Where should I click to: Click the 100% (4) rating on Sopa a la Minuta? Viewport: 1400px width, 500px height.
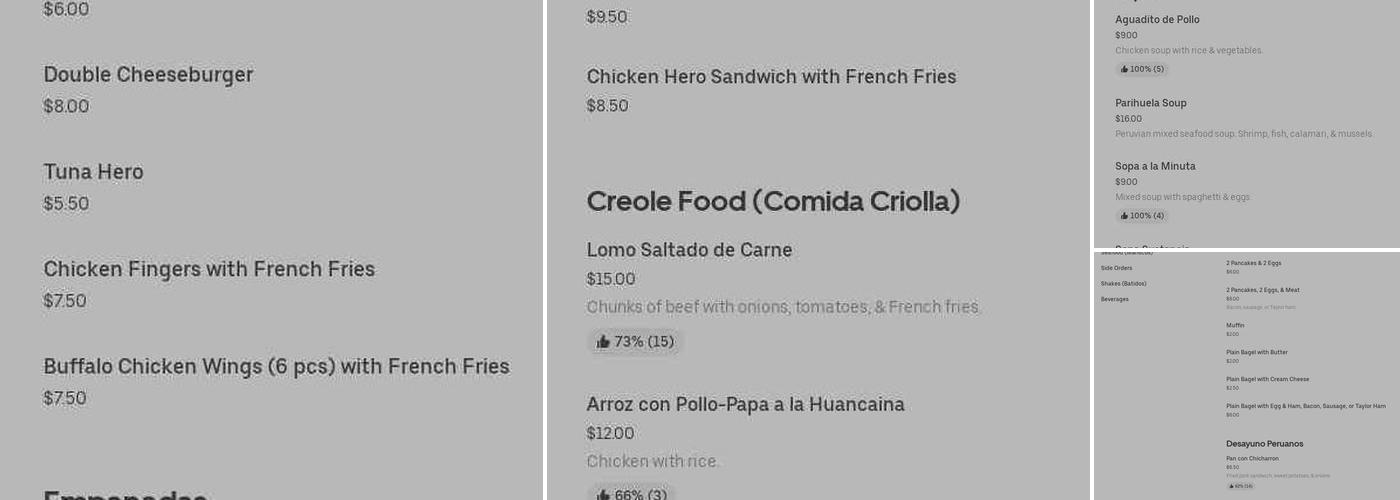pos(1142,215)
